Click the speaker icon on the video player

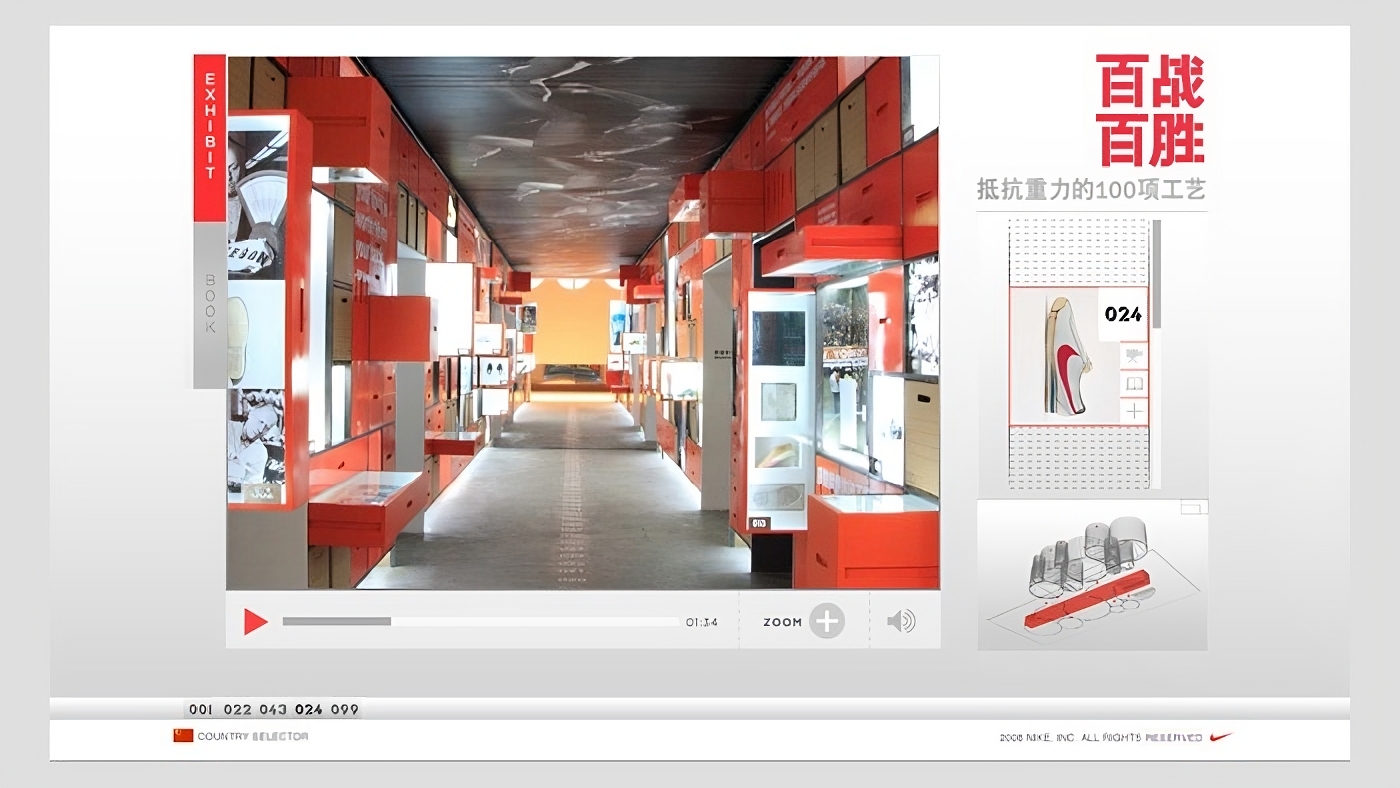pyautogui.click(x=901, y=620)
